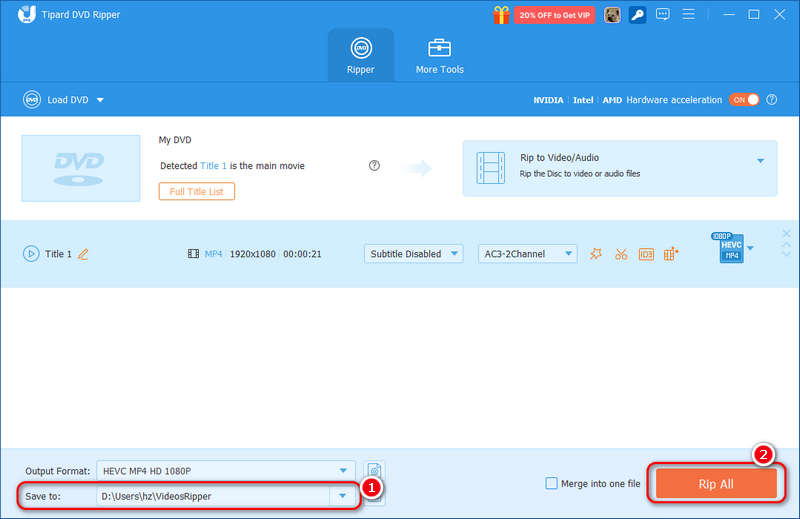Viewport: 800px width, 519px height.
Task: Open the effects magic wand editor
Action: (x=596, y=254)
